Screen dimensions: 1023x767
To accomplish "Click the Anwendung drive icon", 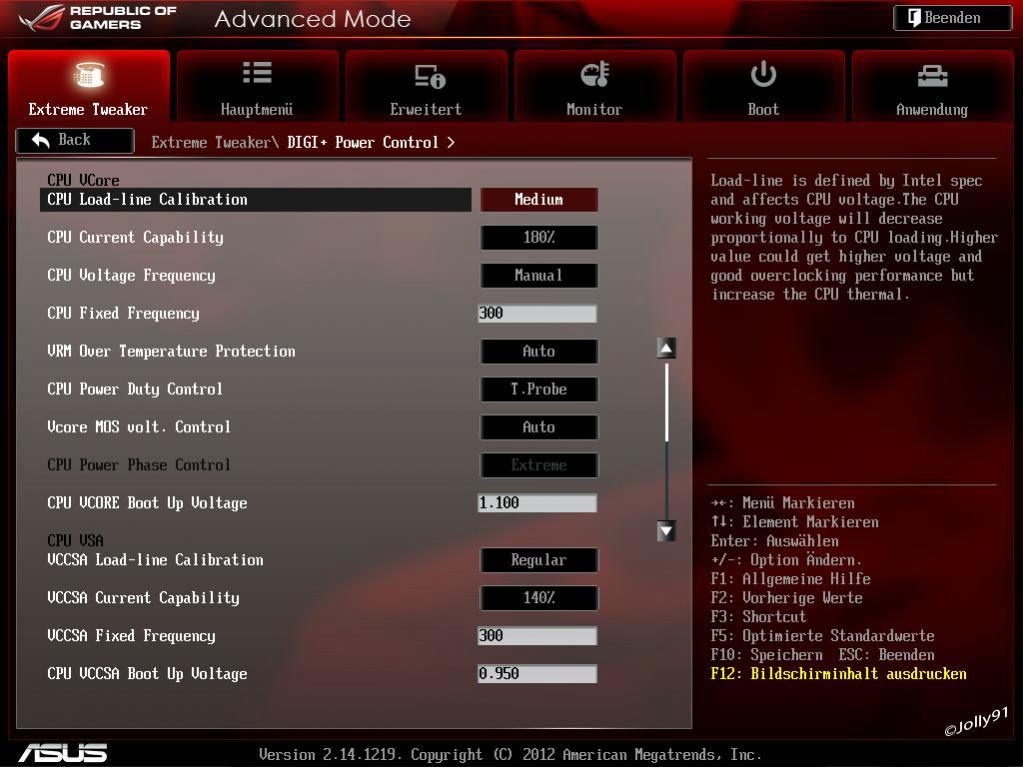I will click(x=932, y=76).
